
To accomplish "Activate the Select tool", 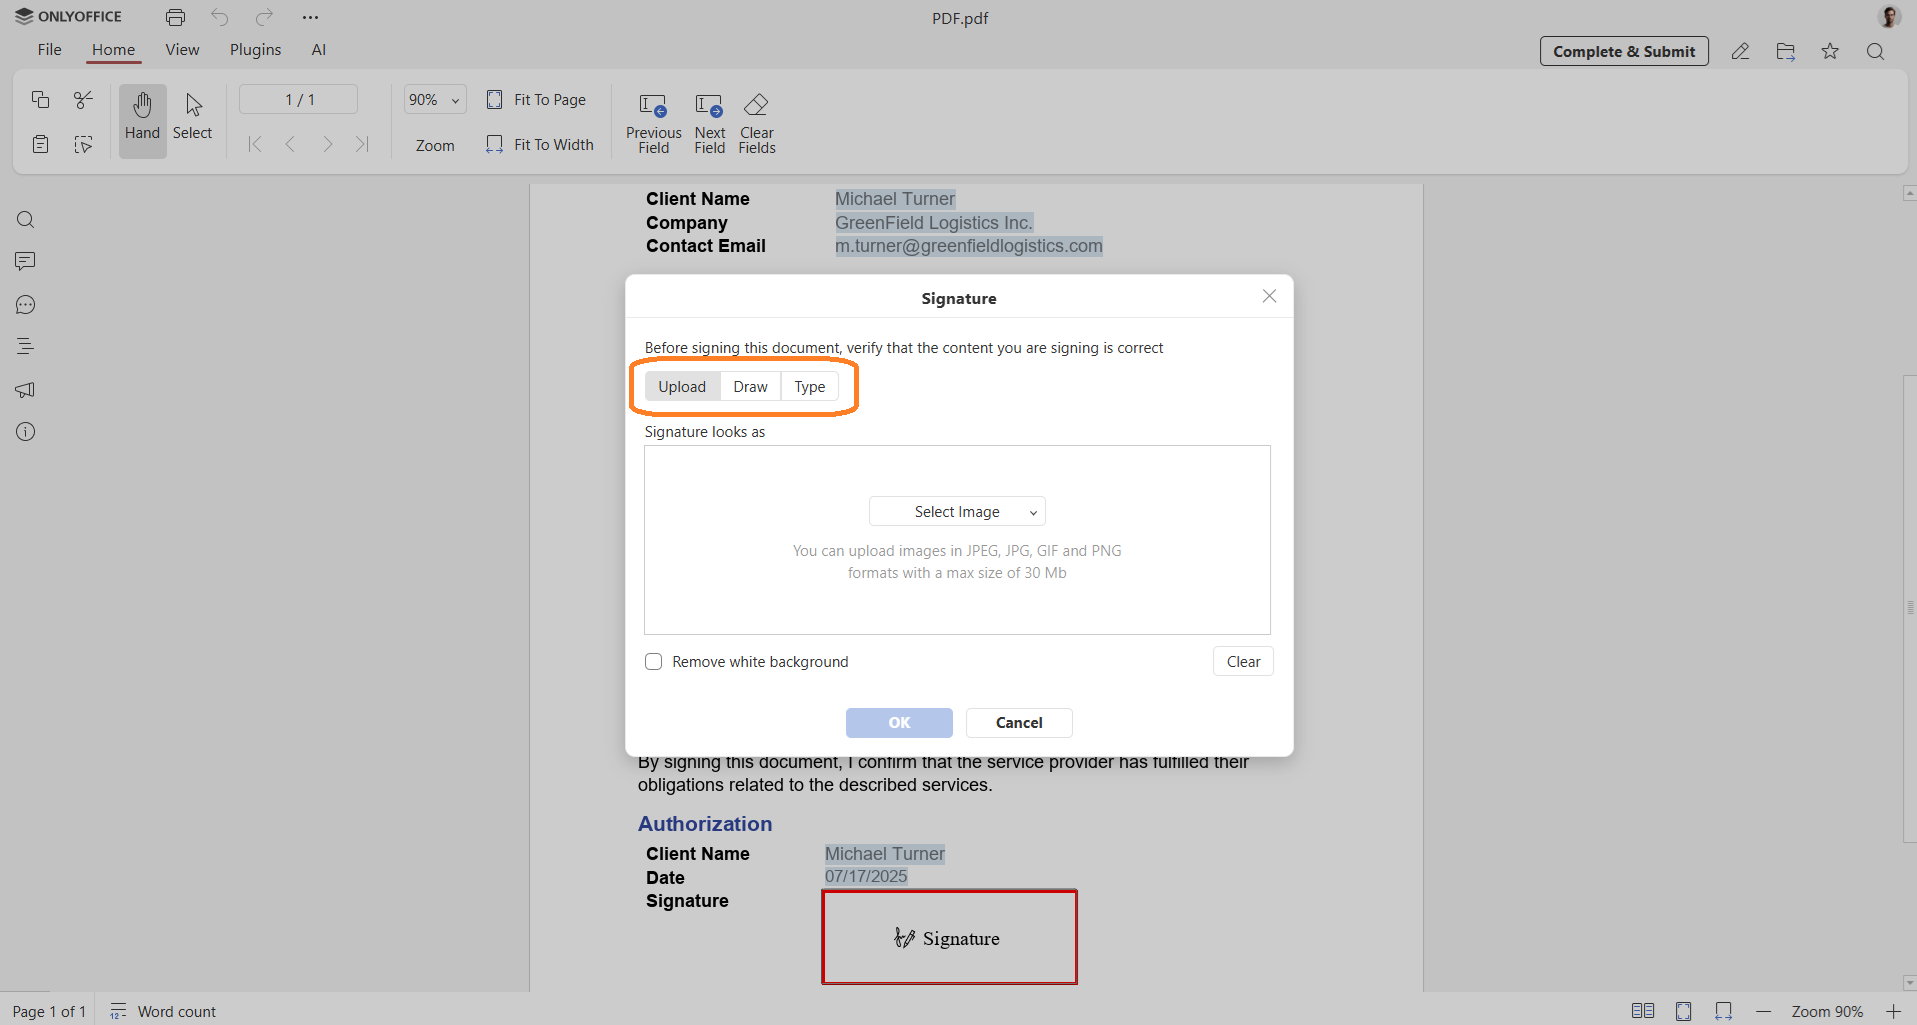I will 192,118.
